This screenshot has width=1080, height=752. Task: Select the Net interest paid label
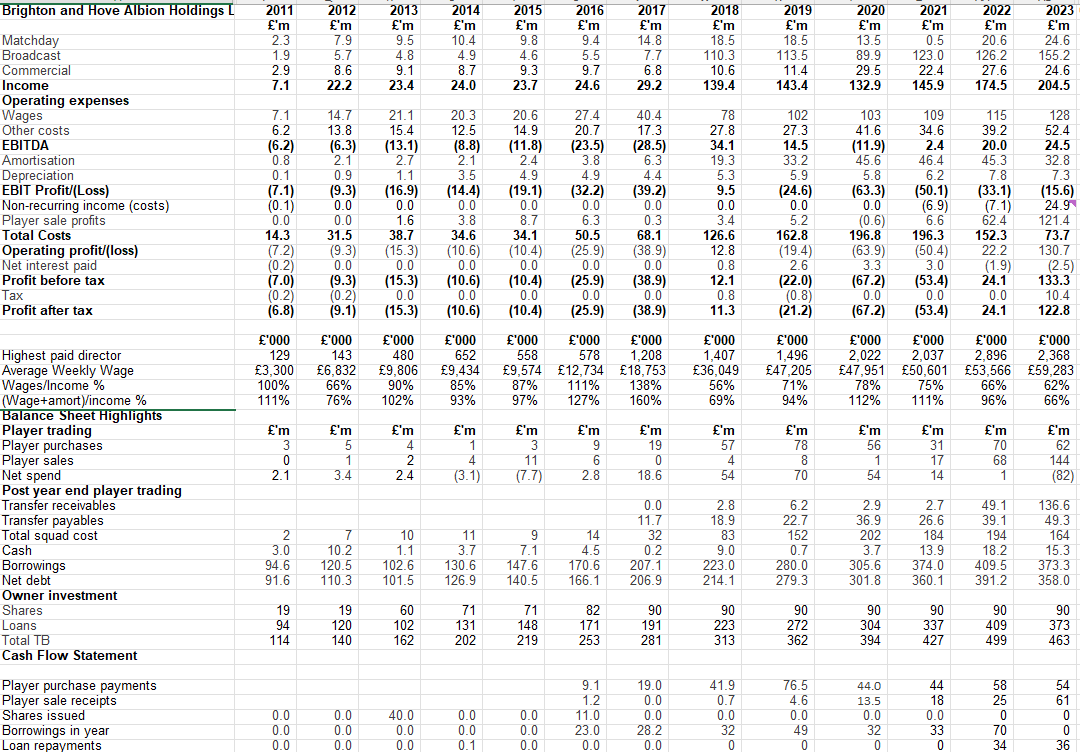pyautogui.click(x=50, y=266)
